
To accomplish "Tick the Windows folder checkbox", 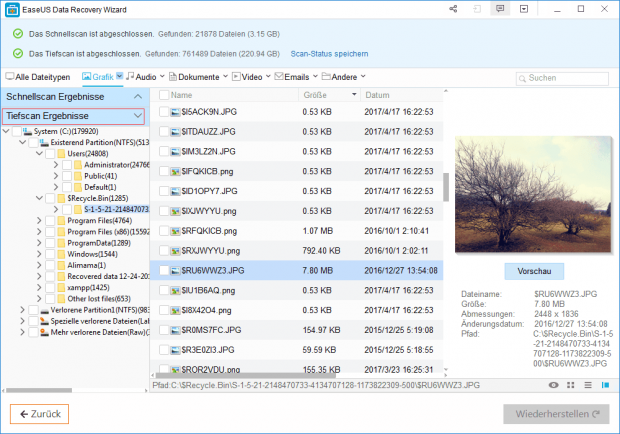I will point(50,254).
